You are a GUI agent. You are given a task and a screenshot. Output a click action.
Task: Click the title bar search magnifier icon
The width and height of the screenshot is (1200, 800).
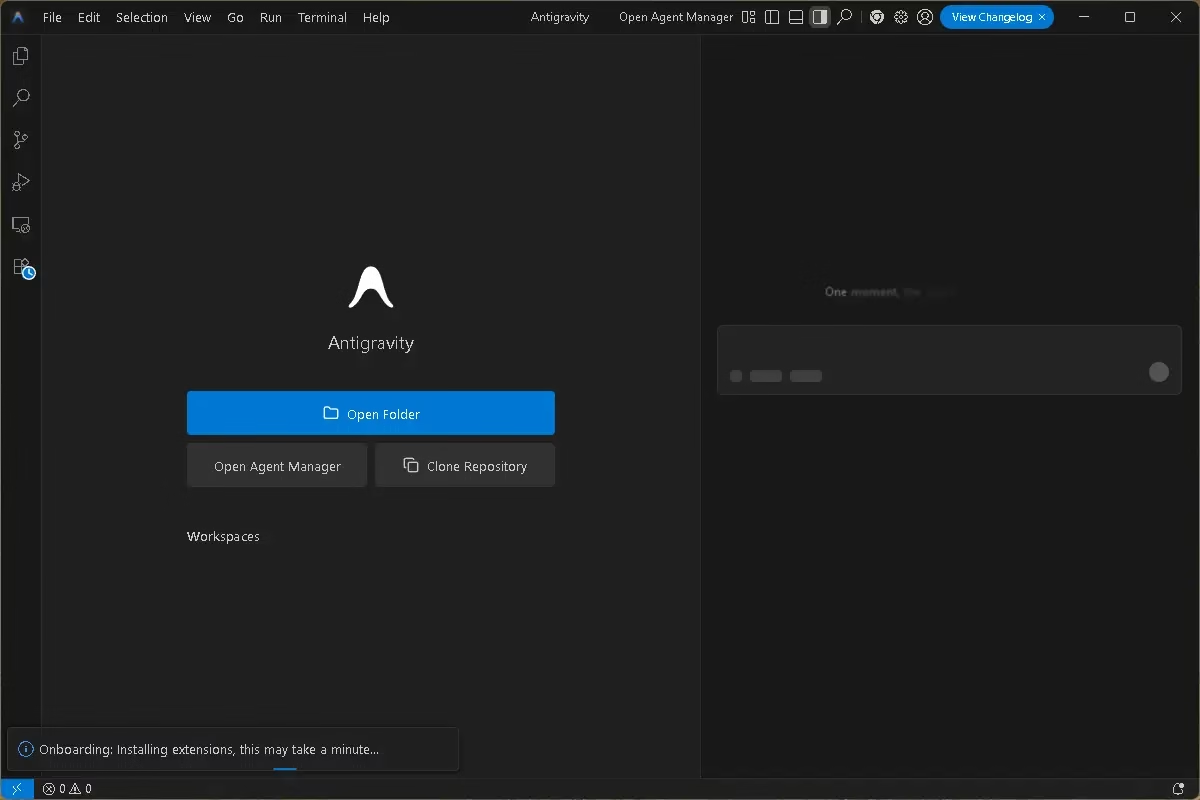(845, 17)
